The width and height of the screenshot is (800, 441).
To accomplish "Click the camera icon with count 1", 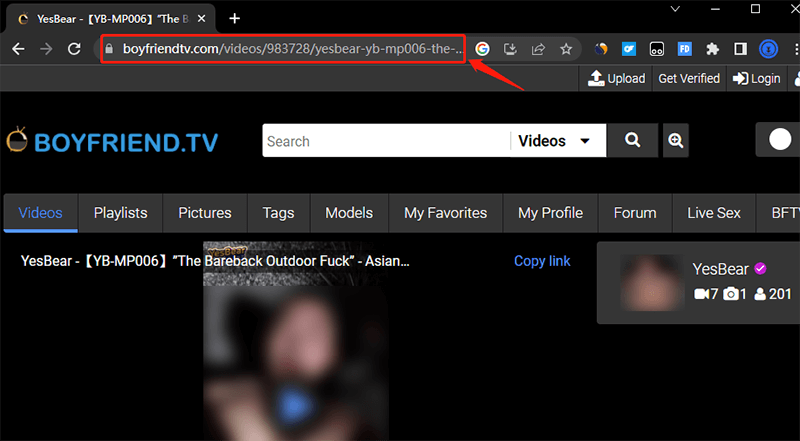I will (731, 294).
